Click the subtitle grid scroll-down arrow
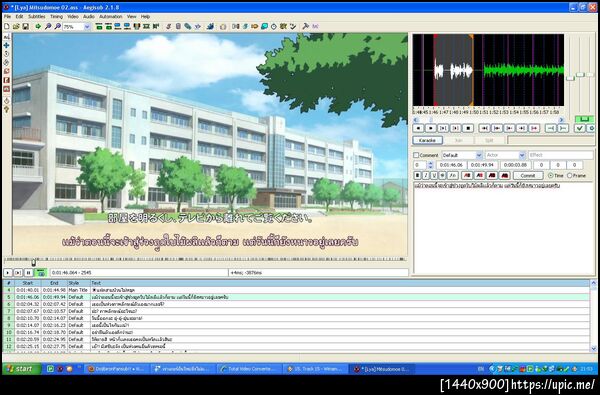 click(x=593, y=349)
